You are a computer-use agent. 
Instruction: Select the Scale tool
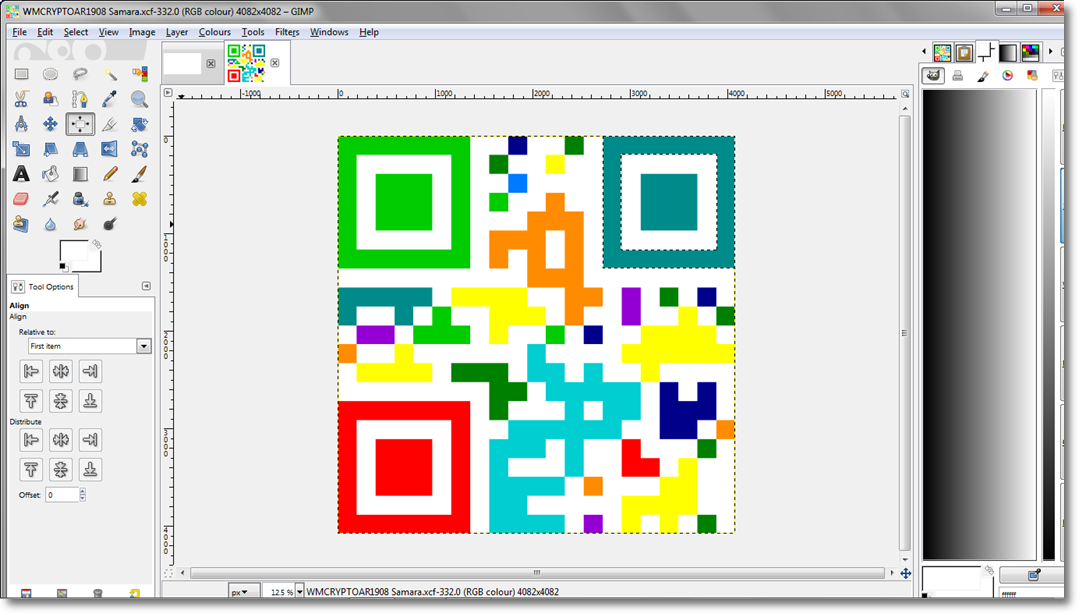point(21,149)
